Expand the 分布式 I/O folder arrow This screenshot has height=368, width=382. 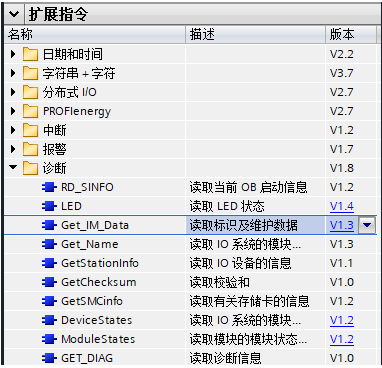pyautogui.click(x=13, y=92)
